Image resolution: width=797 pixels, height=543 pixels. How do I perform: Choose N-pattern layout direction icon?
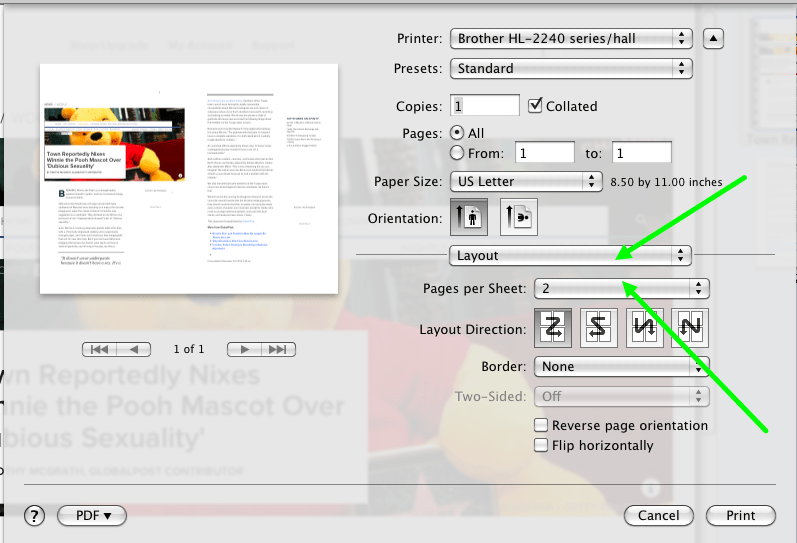click(690, 328)
